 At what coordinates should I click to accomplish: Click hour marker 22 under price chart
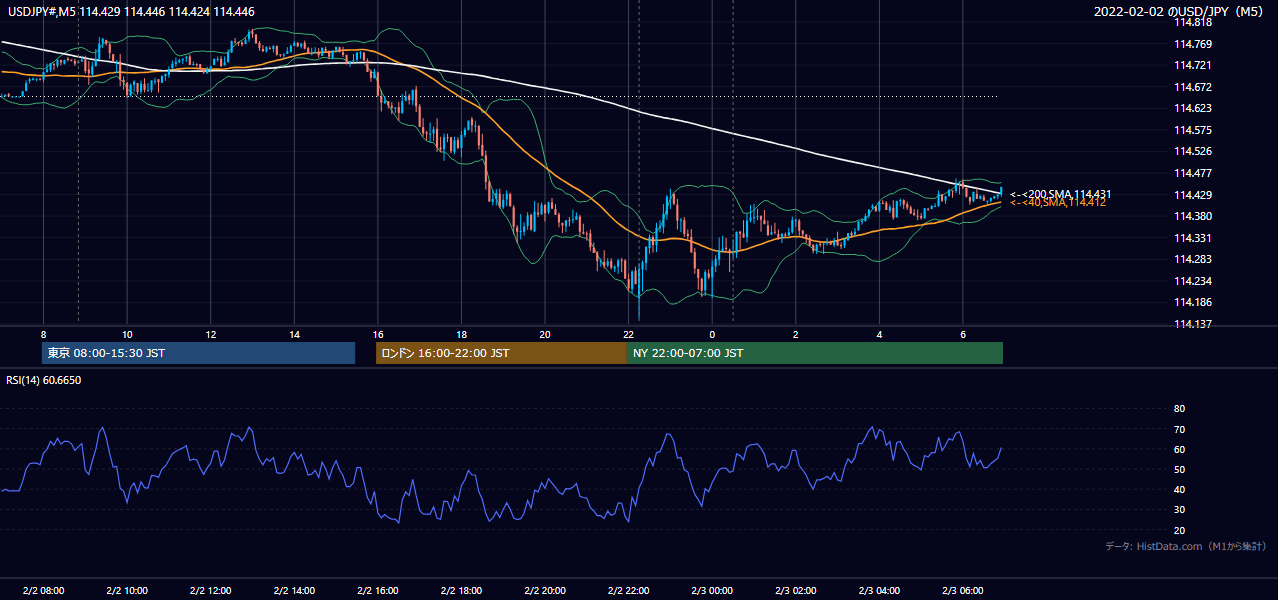(628, 334)
